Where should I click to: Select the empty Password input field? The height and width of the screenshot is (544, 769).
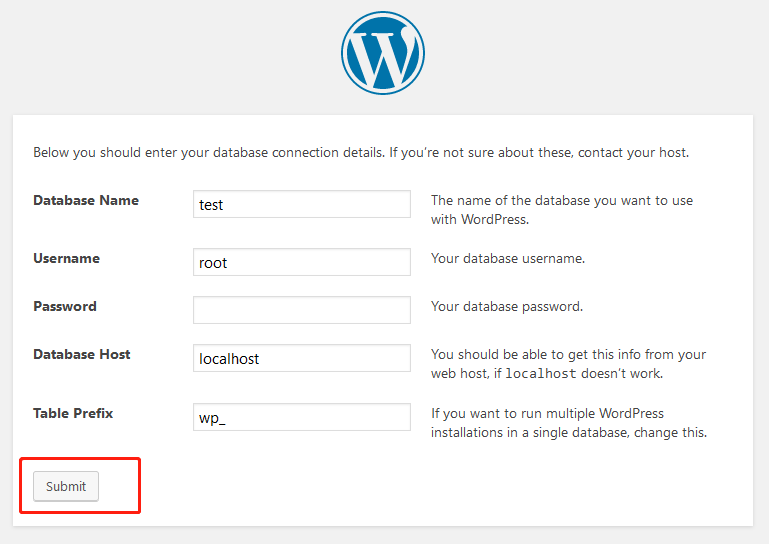(x=301, y=310)
